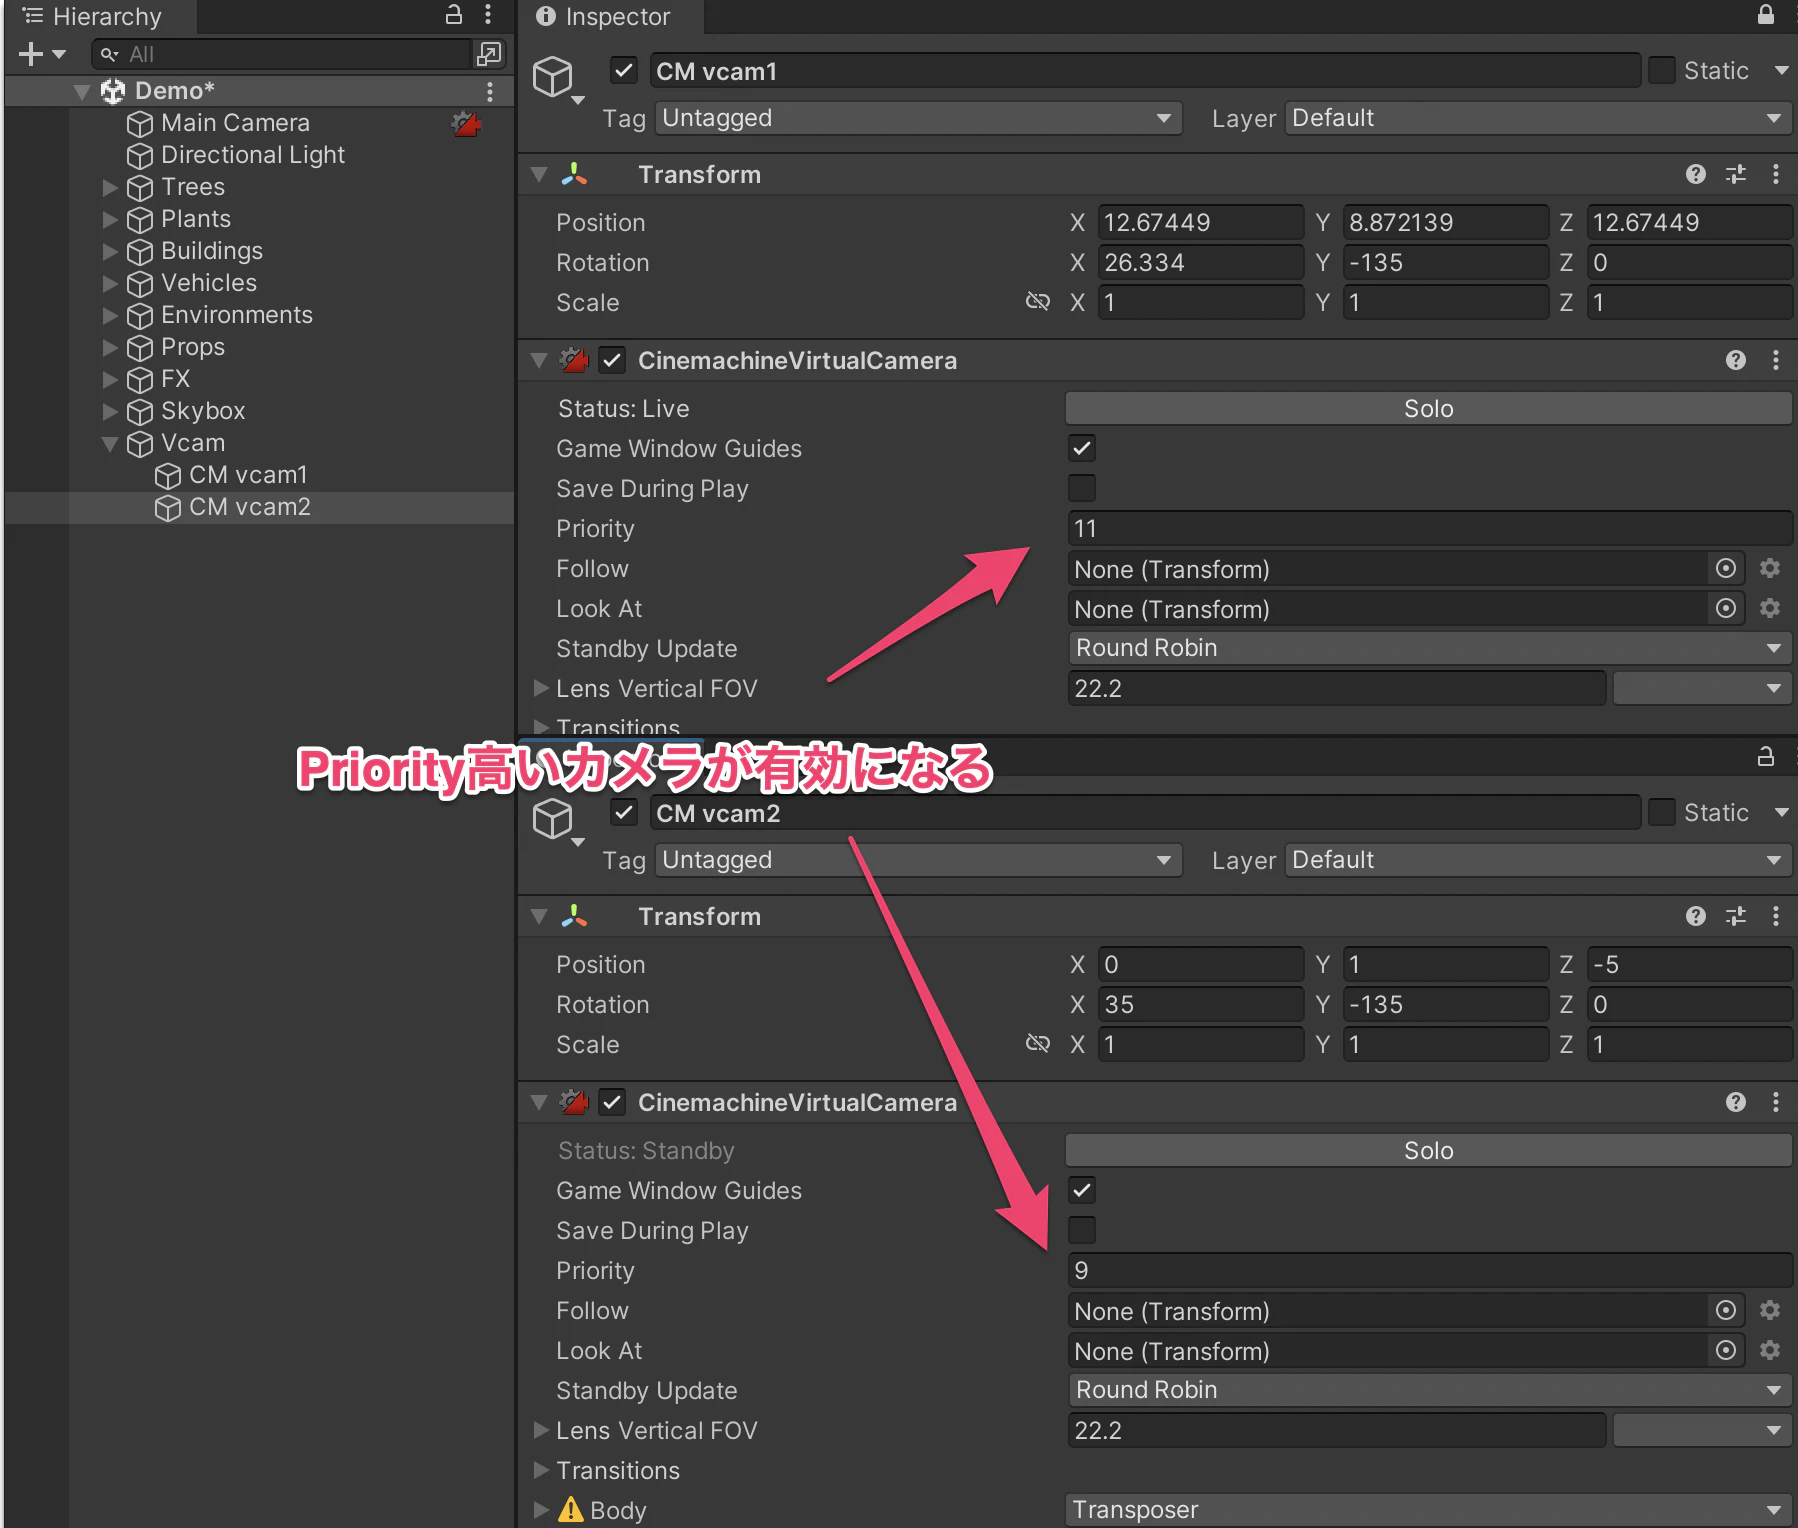This screenshot has width=1798, height=1528.
Task: Select CM vcam1 in the Hierarchy
Action: pyautogui.click(x=248, y=475)
